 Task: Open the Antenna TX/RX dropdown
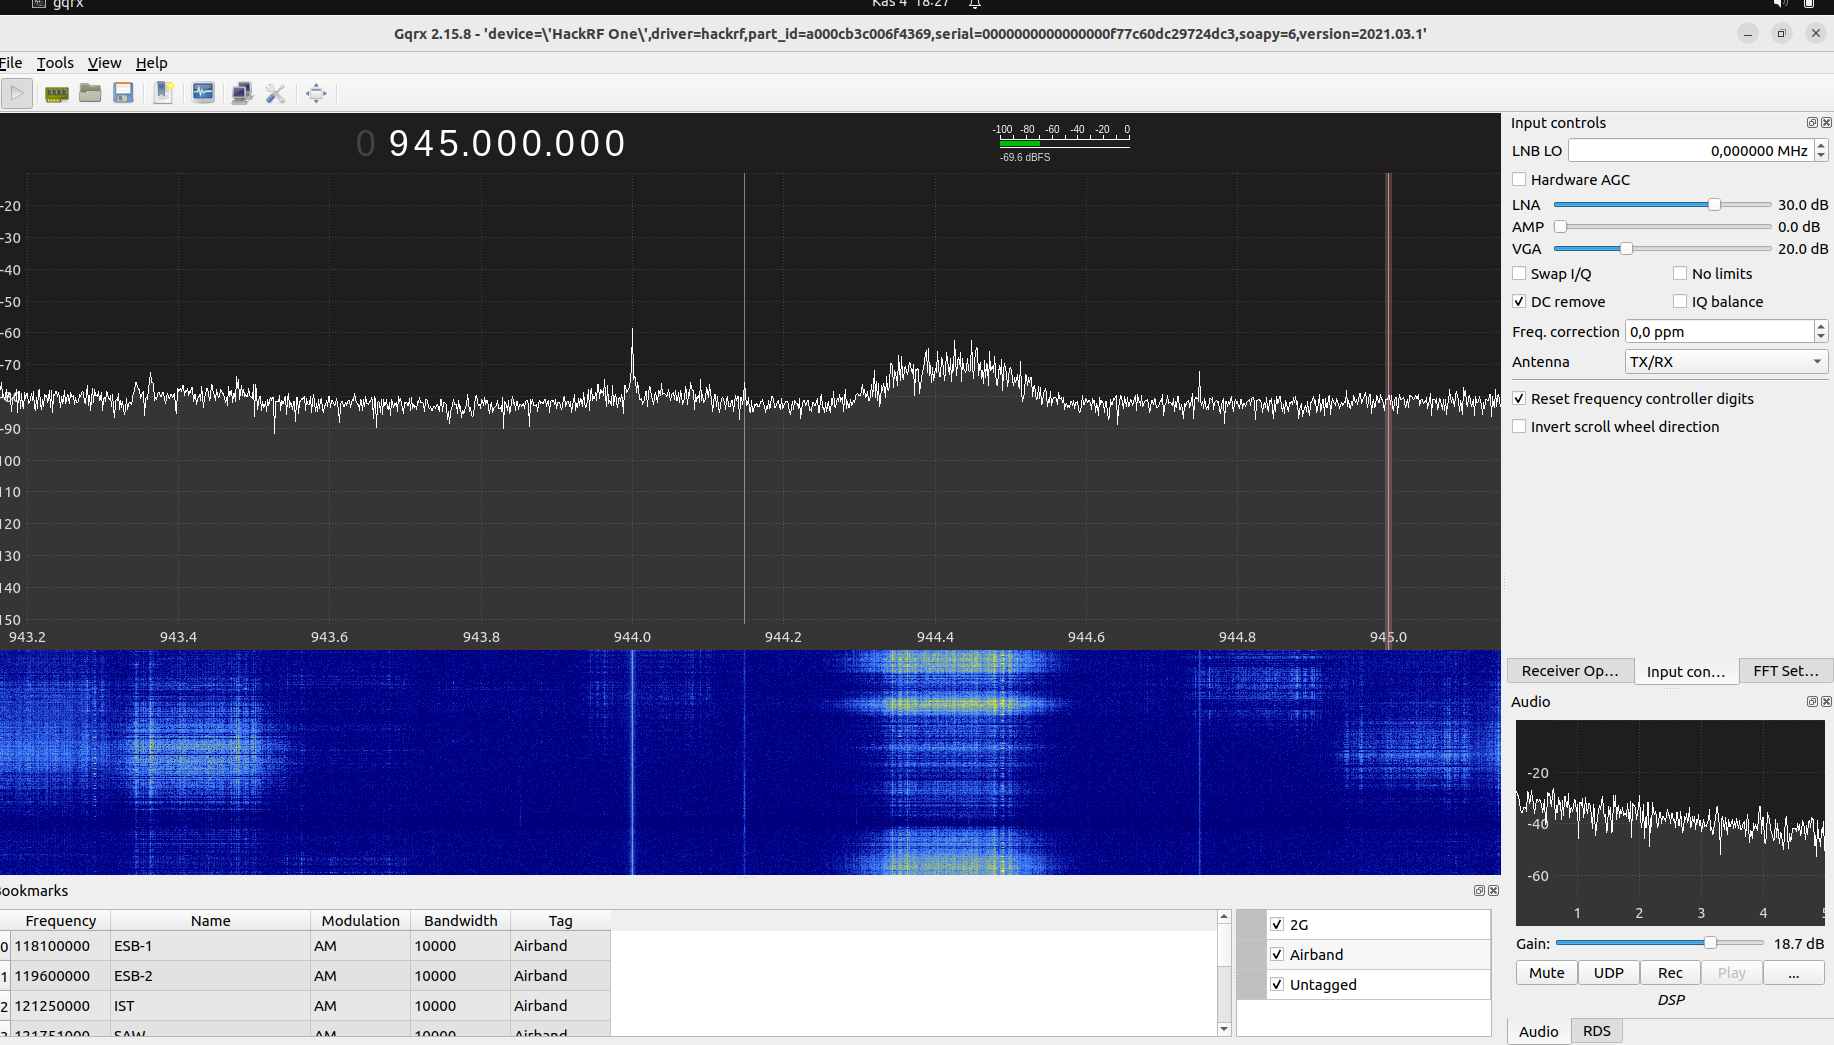coord(1726,362)
